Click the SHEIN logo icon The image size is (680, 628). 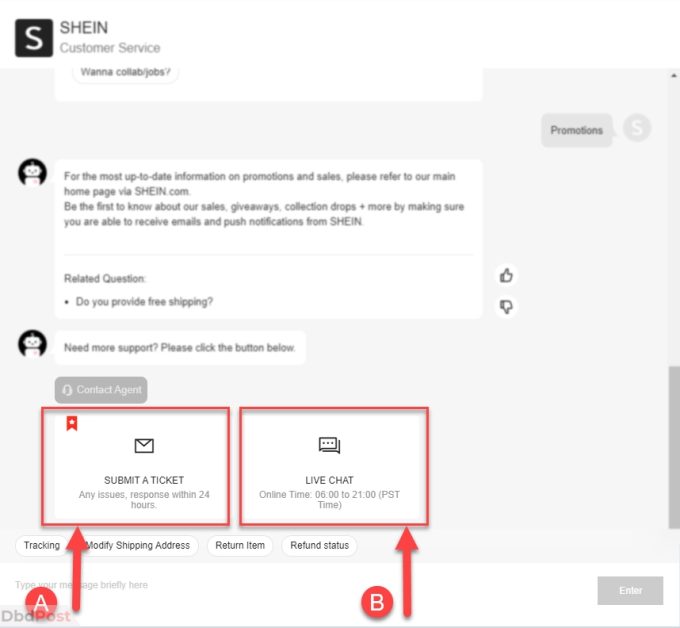pos(34,38)
